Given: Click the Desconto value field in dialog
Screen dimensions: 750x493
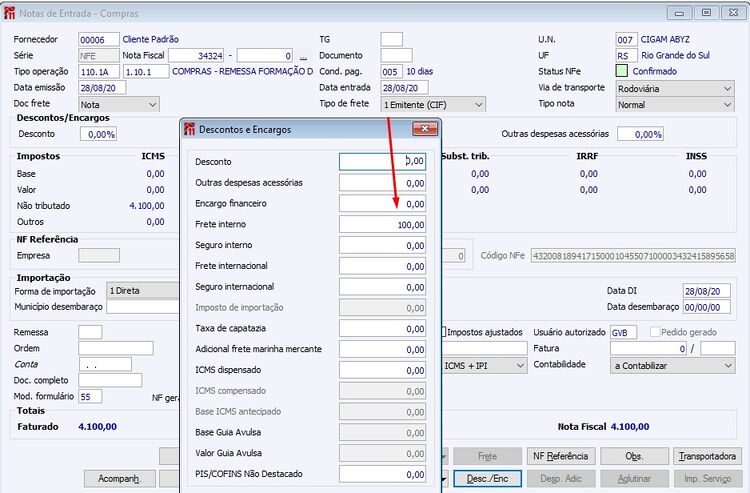Looking at the screenshot, I should 383,162.
